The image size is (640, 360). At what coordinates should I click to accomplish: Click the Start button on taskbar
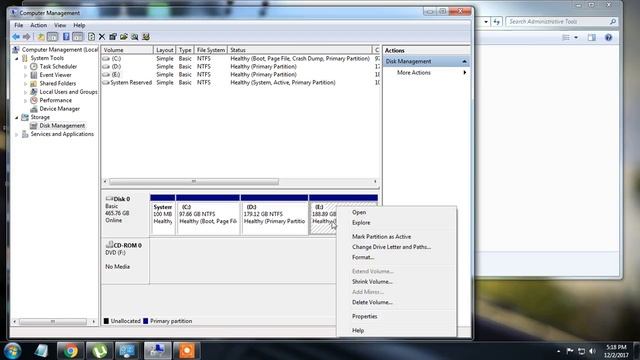[x=12, y=351]
